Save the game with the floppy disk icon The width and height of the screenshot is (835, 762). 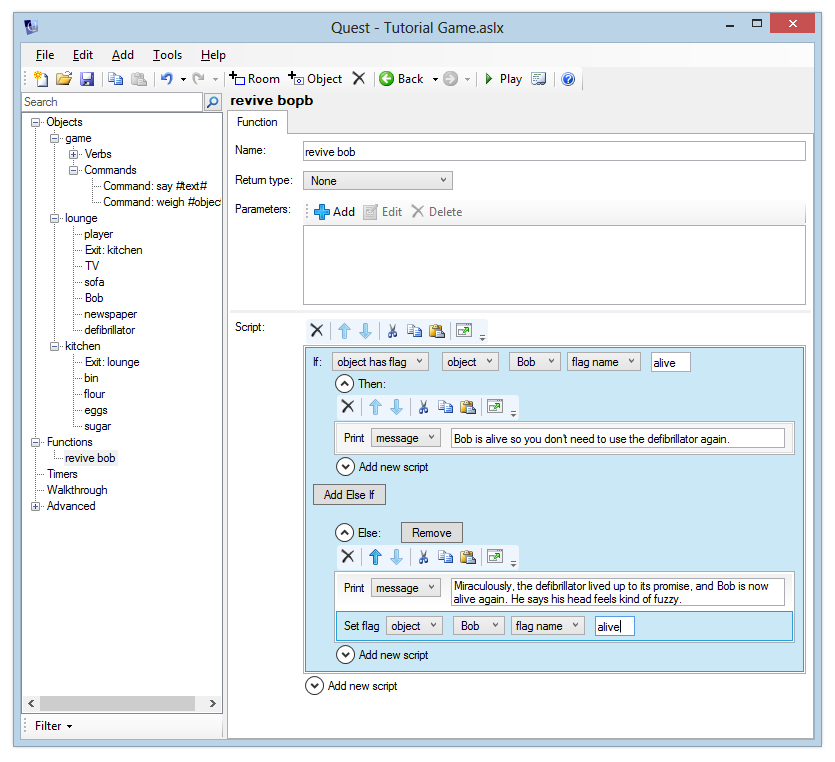click(x=87, y=79)
